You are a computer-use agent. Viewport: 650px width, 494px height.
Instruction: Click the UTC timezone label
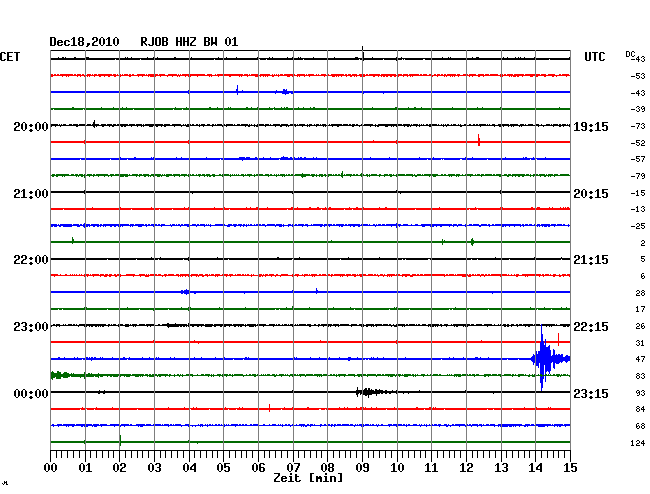[594, 57]
